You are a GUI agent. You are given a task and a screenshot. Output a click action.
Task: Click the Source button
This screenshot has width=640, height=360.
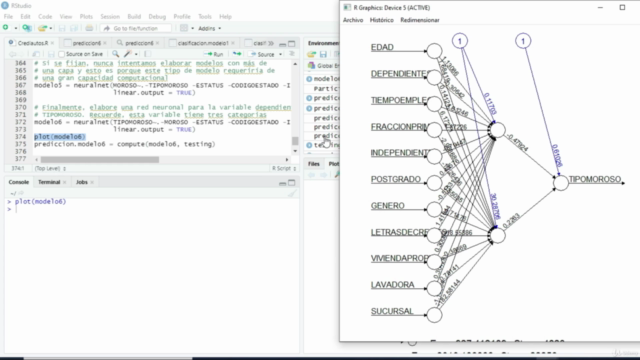click(262, 54)
